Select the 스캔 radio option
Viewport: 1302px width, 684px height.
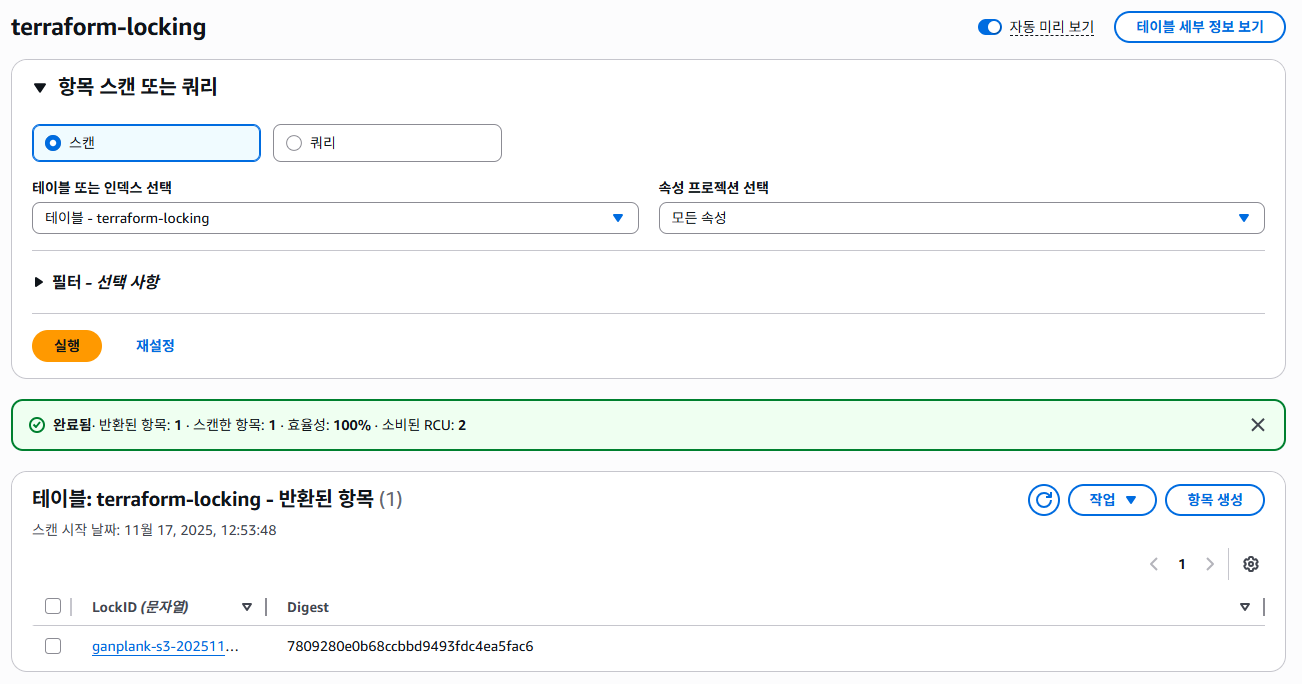coord(147,143)
